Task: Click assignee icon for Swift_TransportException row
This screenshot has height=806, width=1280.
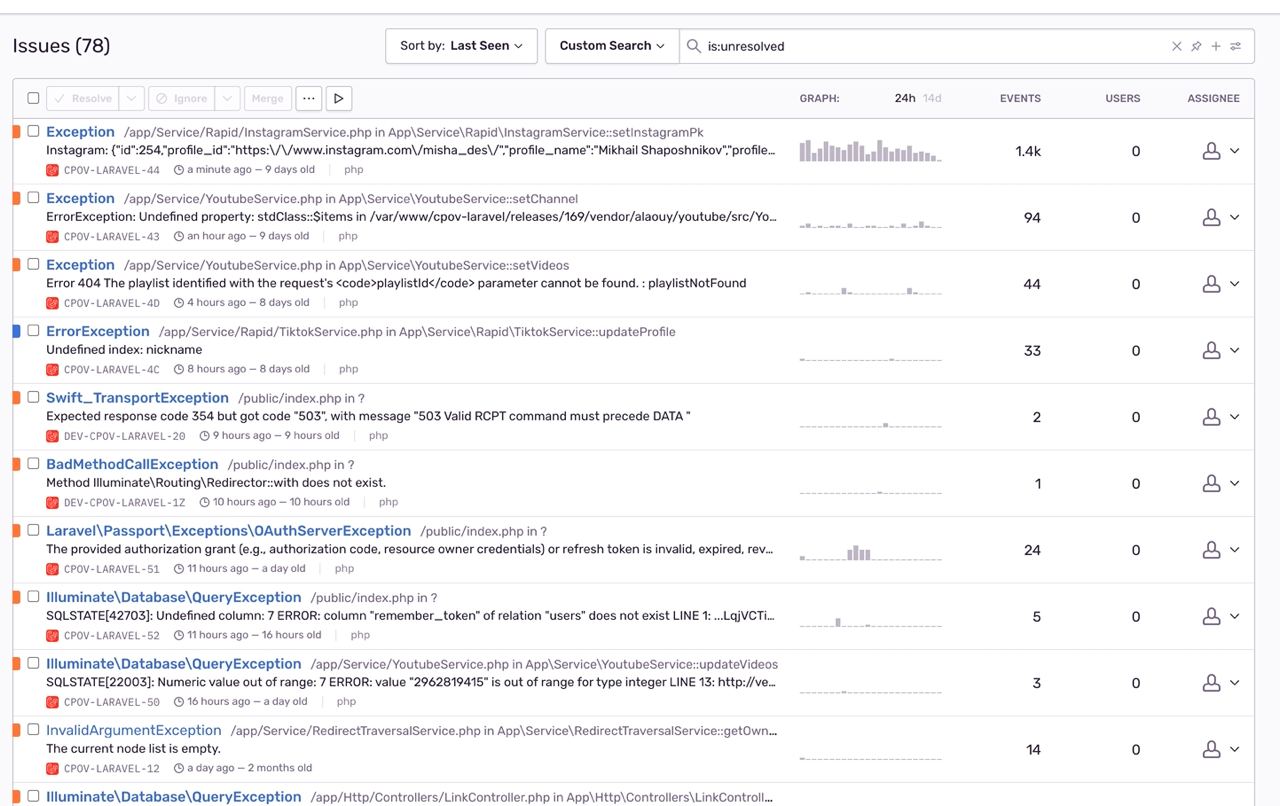Action: 1211,417
